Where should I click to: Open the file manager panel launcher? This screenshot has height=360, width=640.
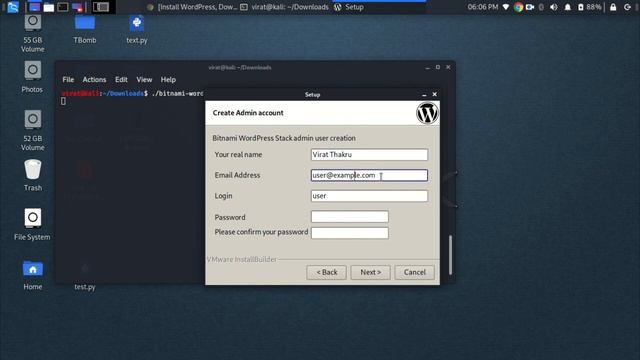[x=49, y=7]
